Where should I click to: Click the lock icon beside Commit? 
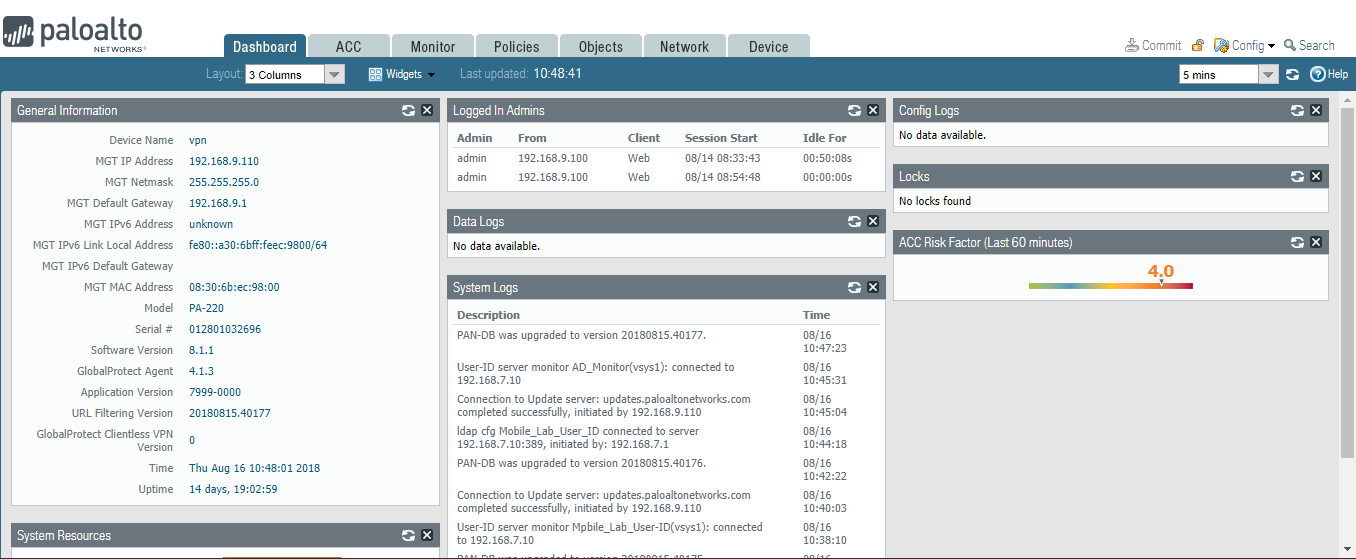(1197, 45)
